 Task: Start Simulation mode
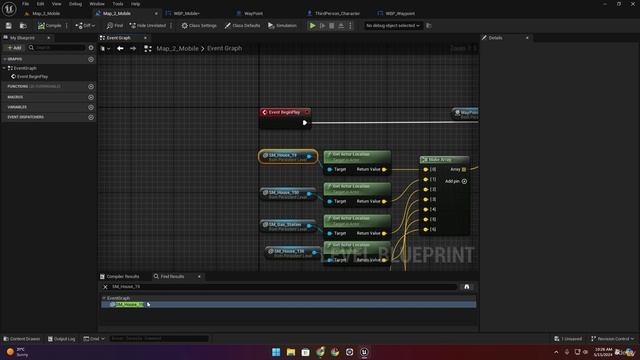282,26
